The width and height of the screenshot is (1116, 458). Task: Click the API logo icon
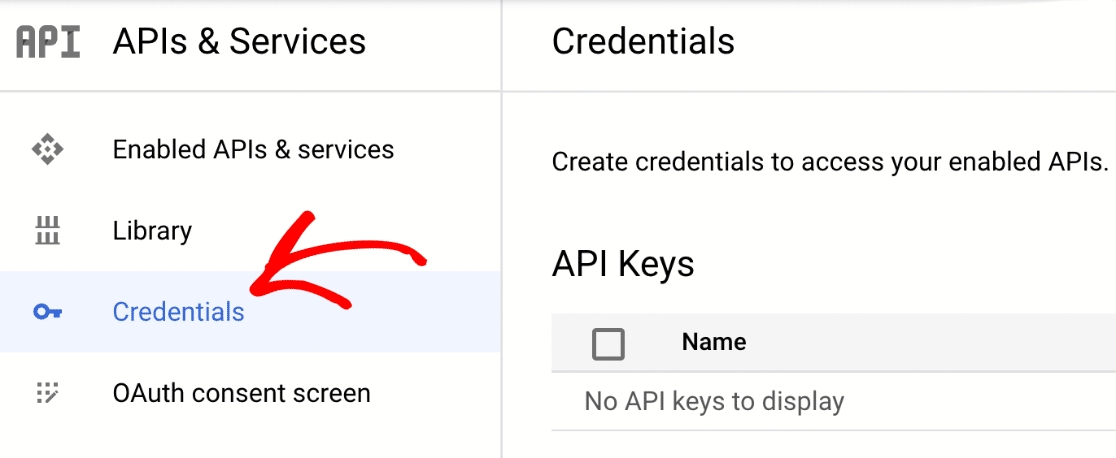(48, 42)
